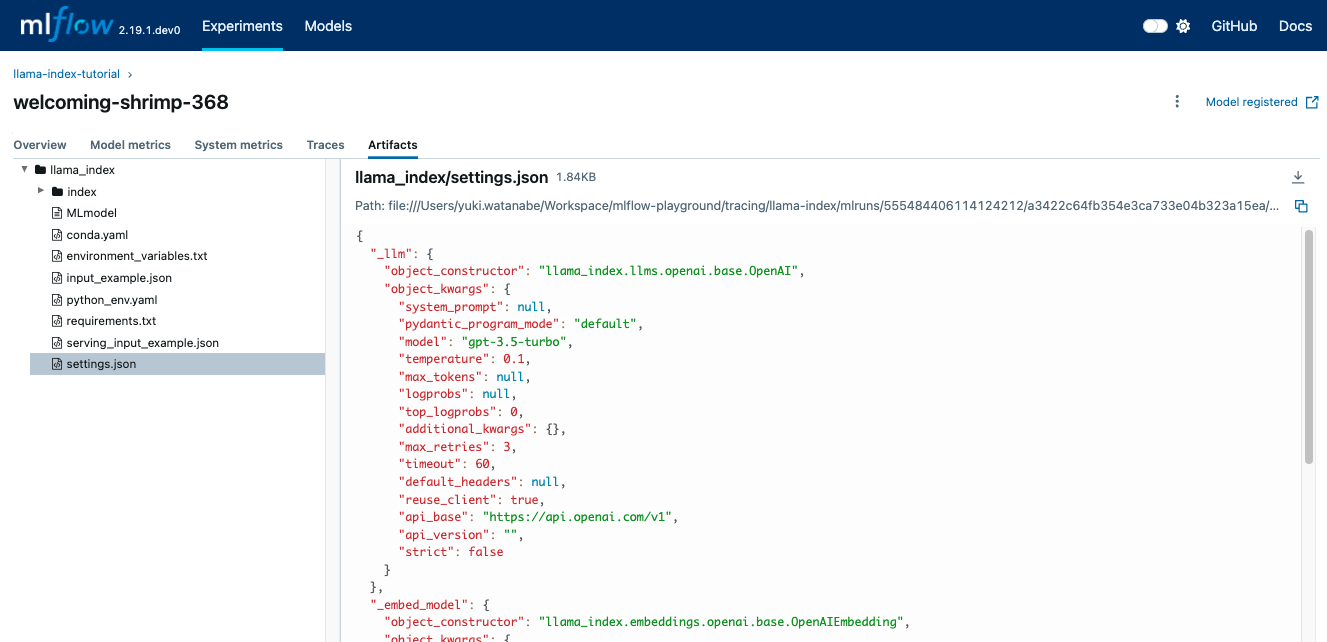Click the MLflow logo

tap(66, 25)
